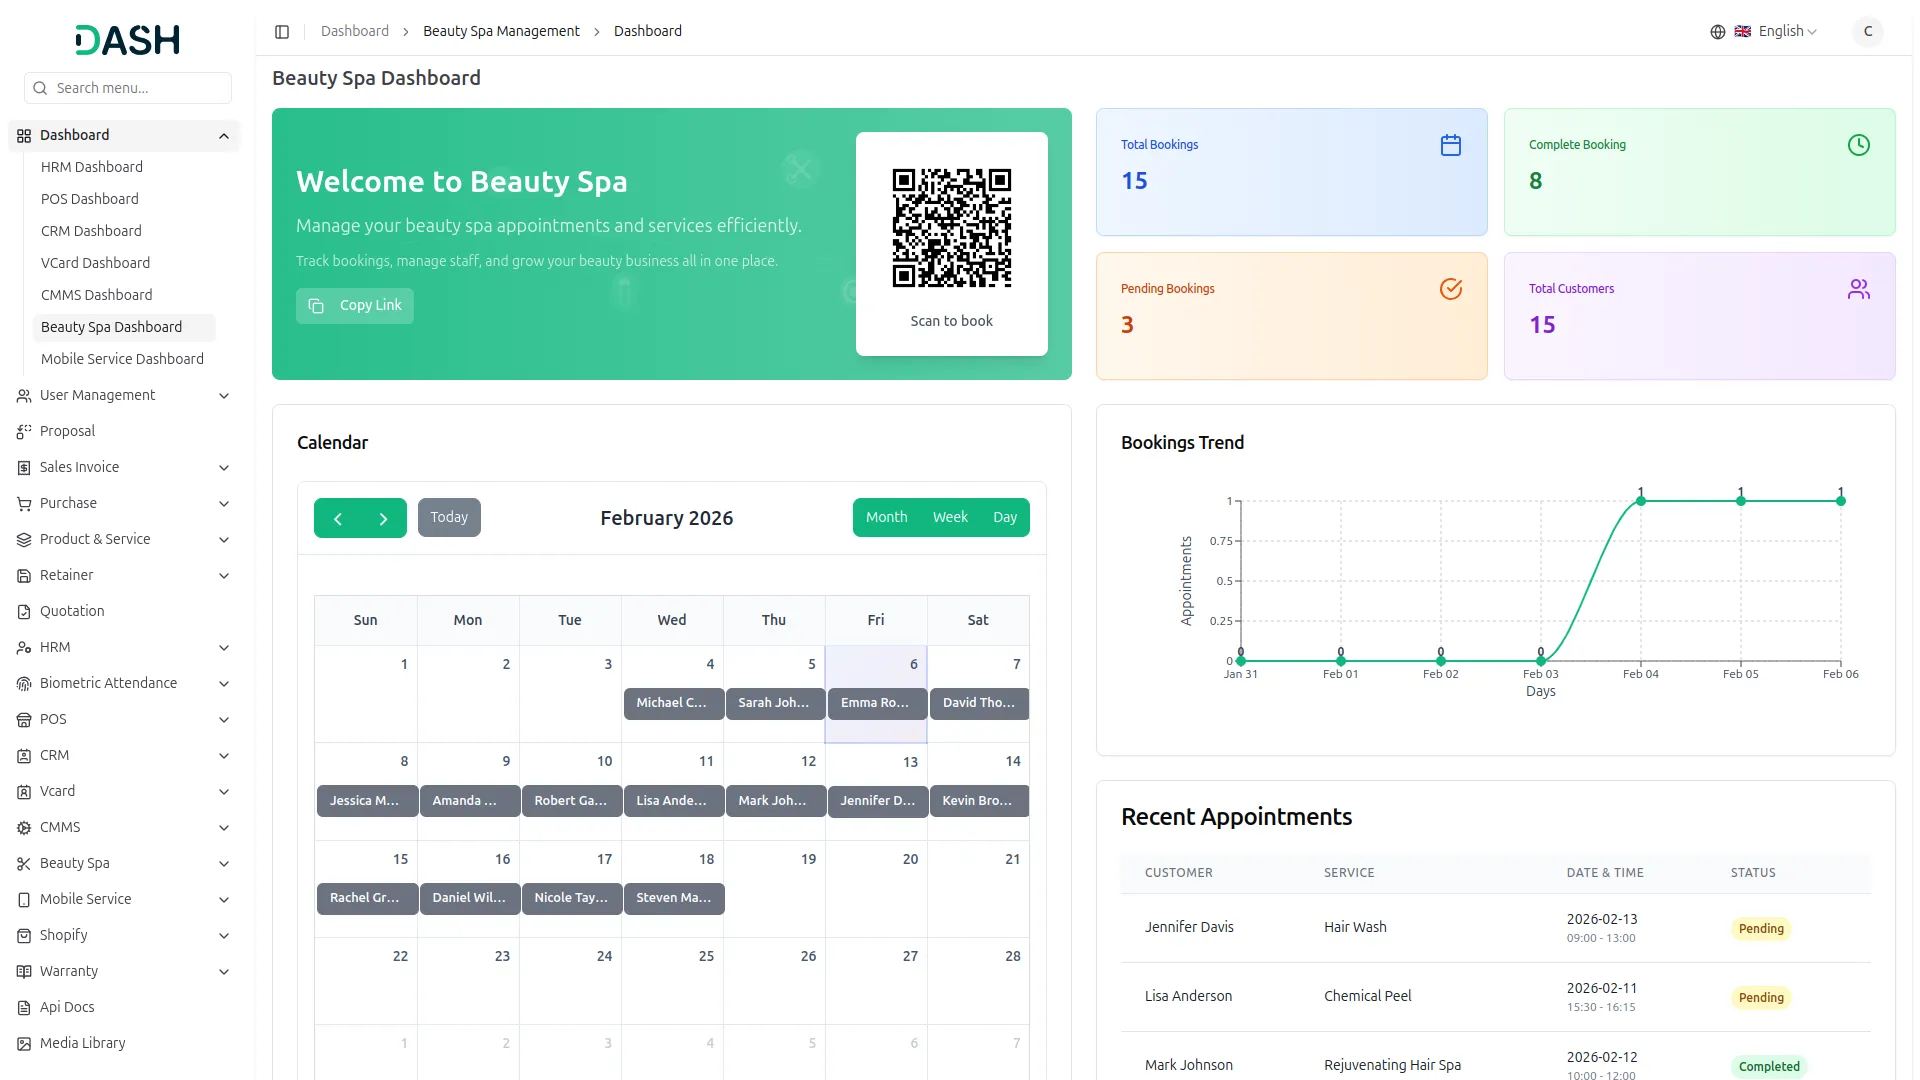Screen dimensions: 1920x1080
Task: Click the Search menu input field
Action: tap(138, 89)
